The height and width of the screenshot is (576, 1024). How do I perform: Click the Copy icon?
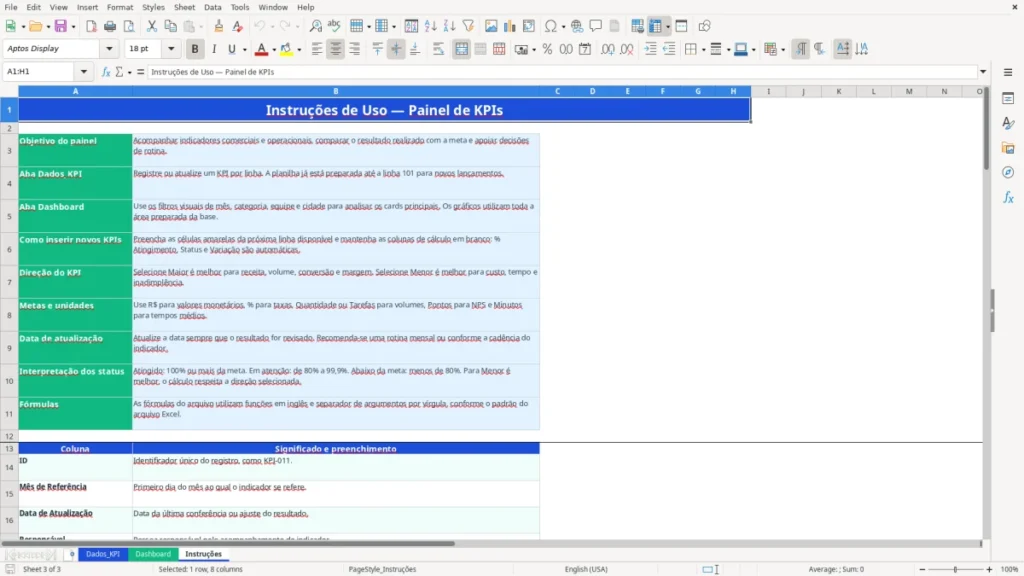click(170, 26)
